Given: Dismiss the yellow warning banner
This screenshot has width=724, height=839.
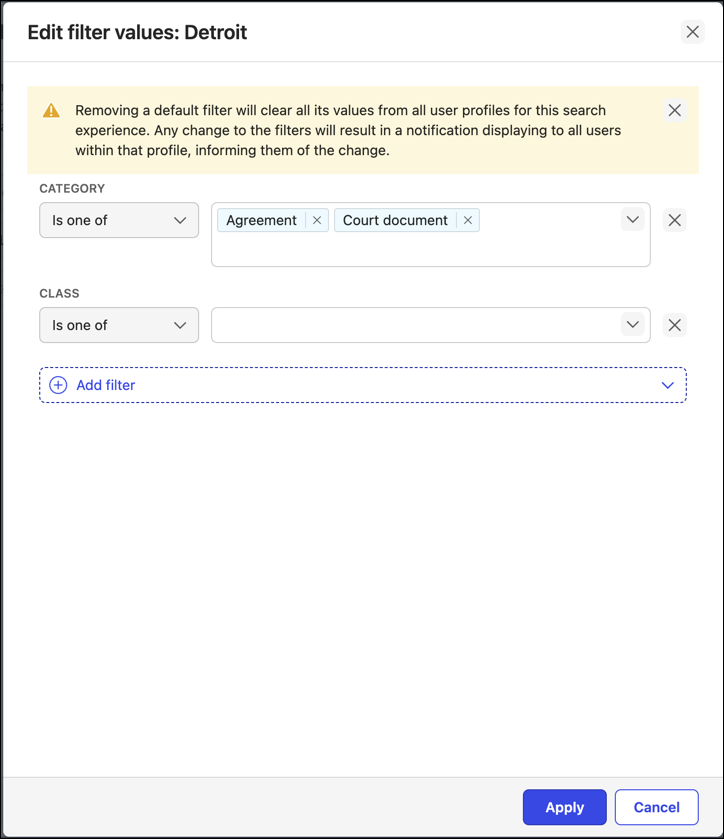Looking at the screenshot, I should pyautogui.click(x=675, y=110).
